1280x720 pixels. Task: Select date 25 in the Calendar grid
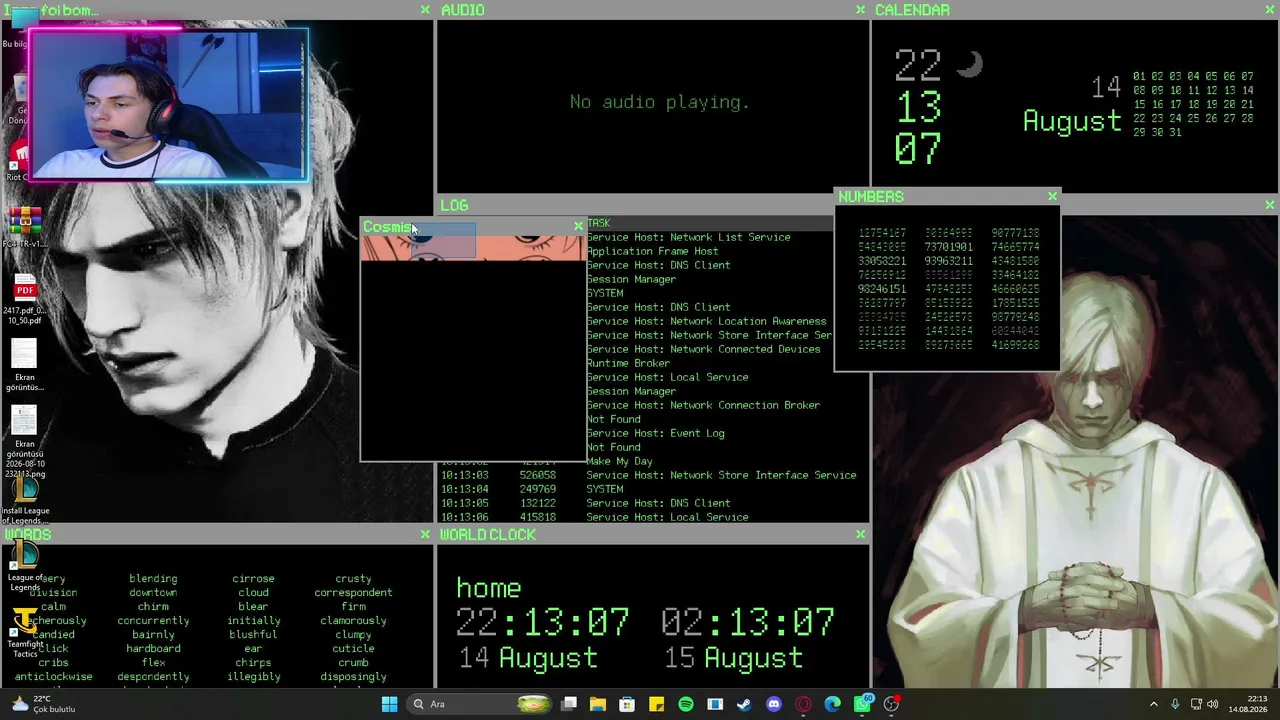click(1193, 118)
